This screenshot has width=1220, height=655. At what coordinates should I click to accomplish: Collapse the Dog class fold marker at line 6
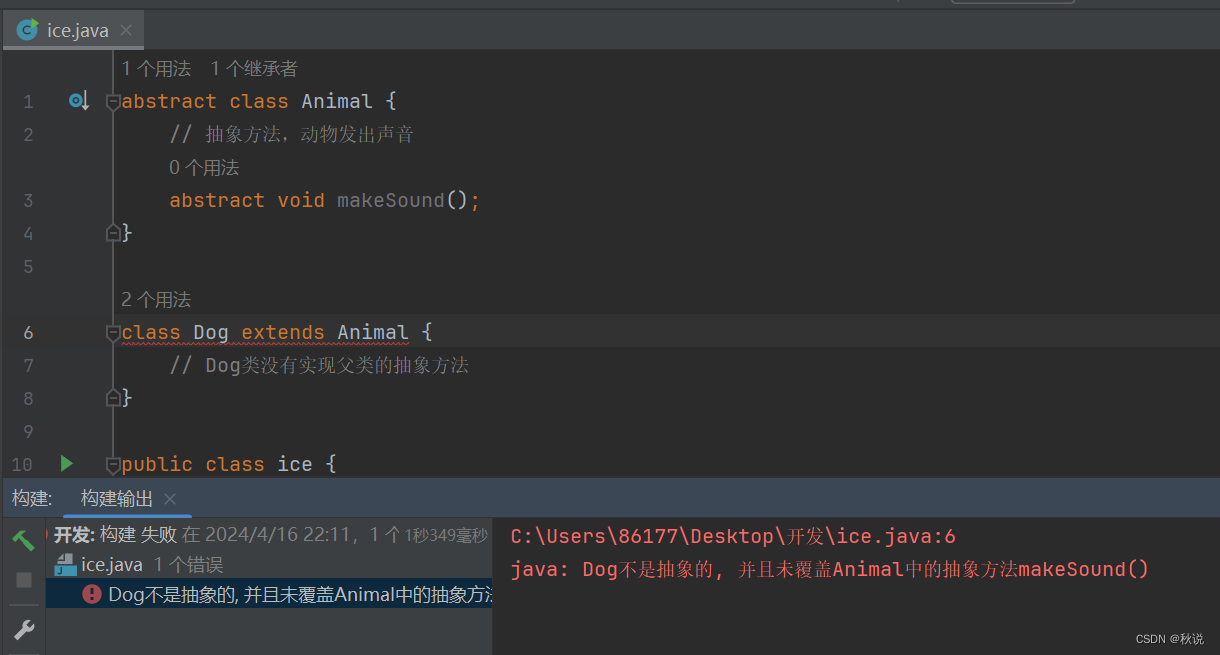113,332
